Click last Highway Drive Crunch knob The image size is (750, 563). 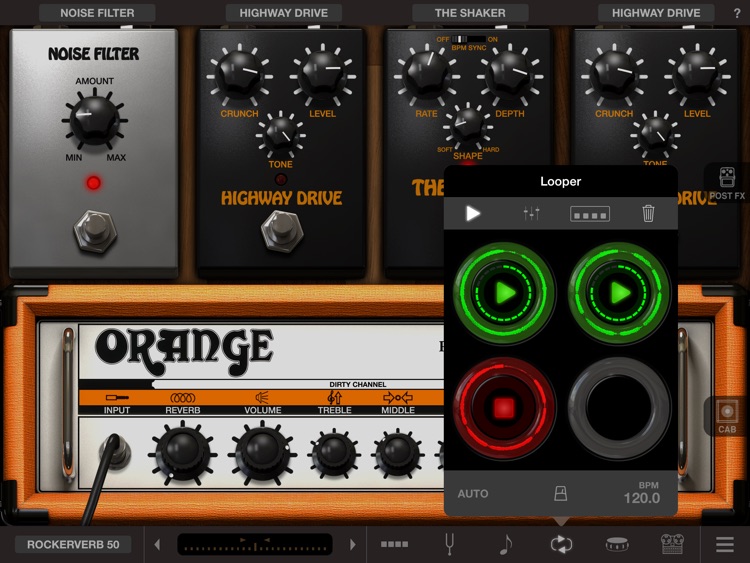[x=614, y=76]
